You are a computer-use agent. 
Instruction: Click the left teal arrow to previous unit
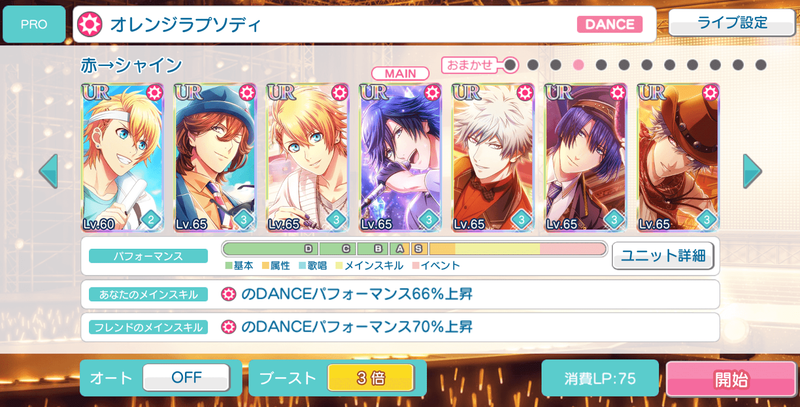(x=48, y=171)
